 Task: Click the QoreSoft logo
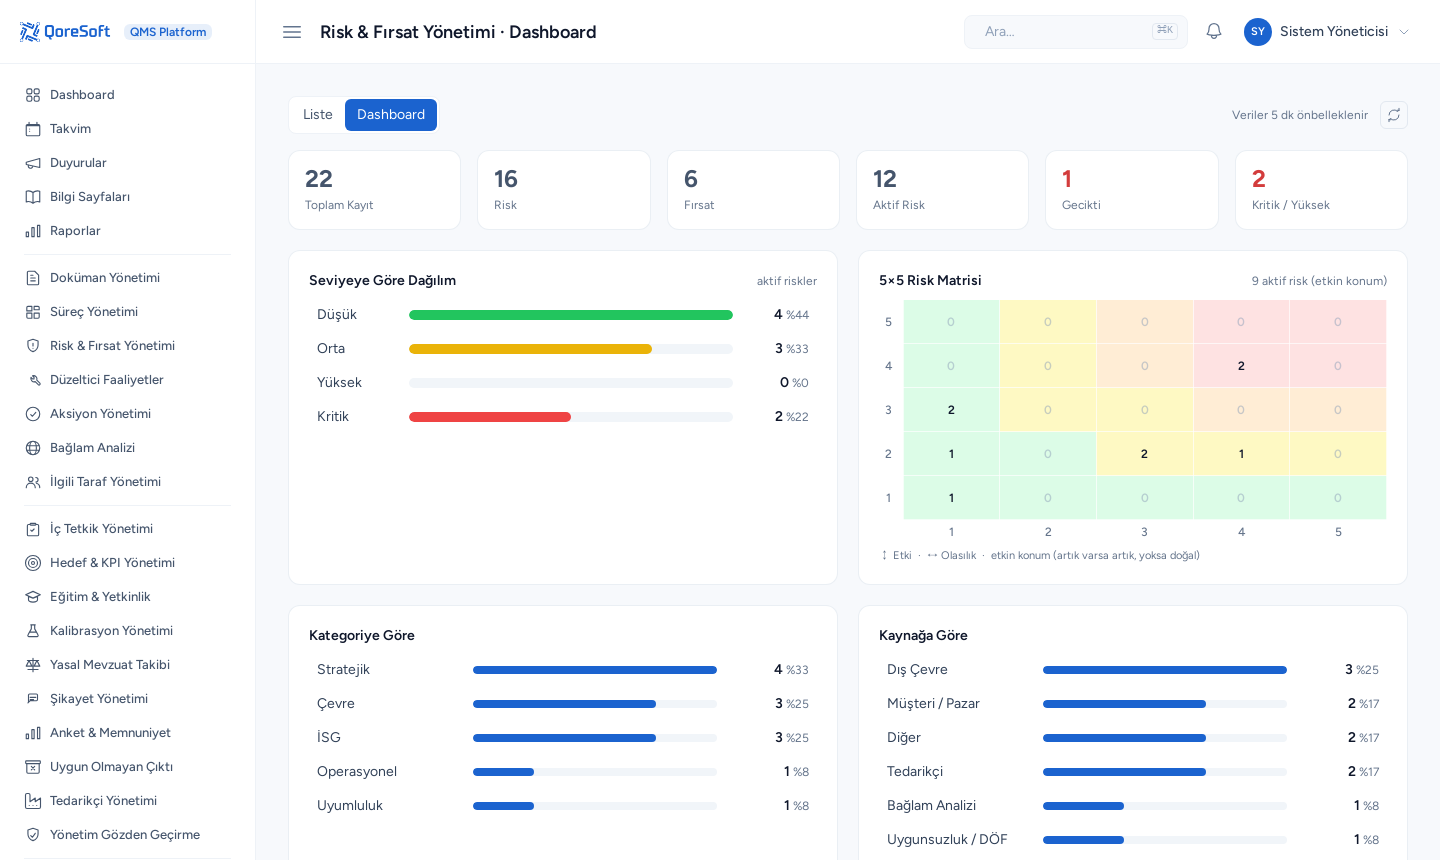[x=64, y=32]
